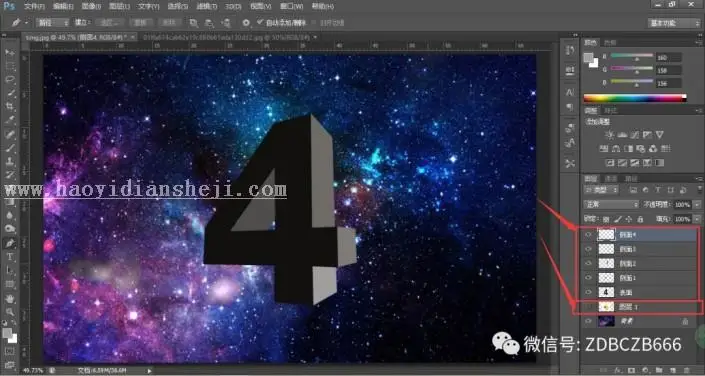Select the Lasso tool

click(x=10, y=80)
